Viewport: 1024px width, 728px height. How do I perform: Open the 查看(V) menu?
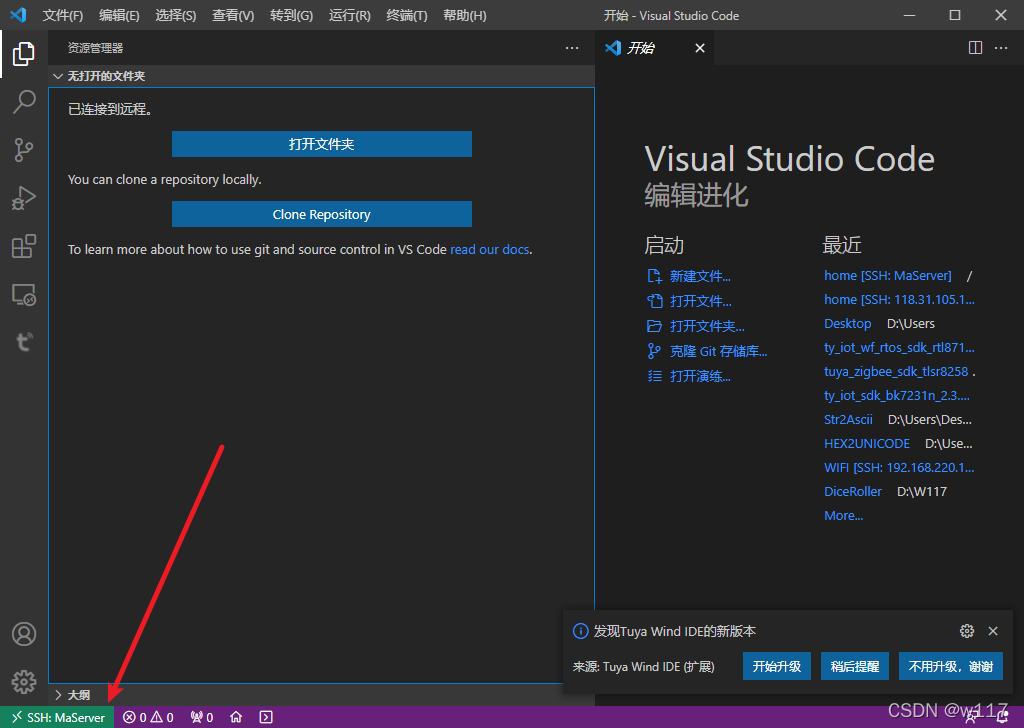pos(233,15)
